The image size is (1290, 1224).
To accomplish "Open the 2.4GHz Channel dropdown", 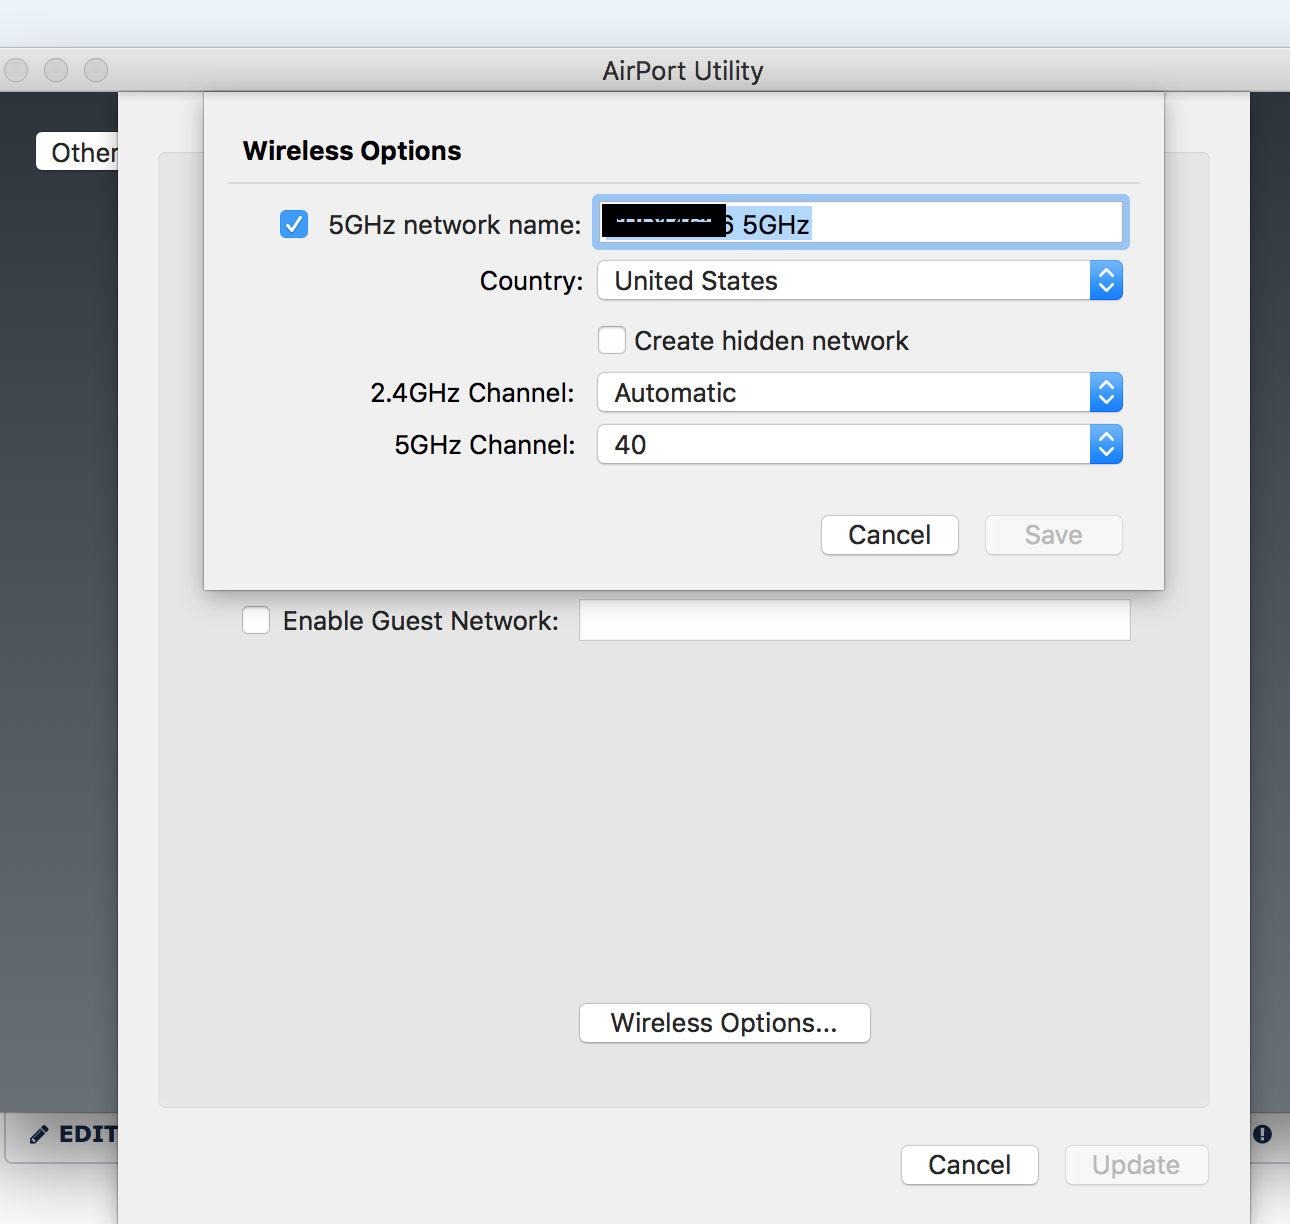I will tap(860, 393).
